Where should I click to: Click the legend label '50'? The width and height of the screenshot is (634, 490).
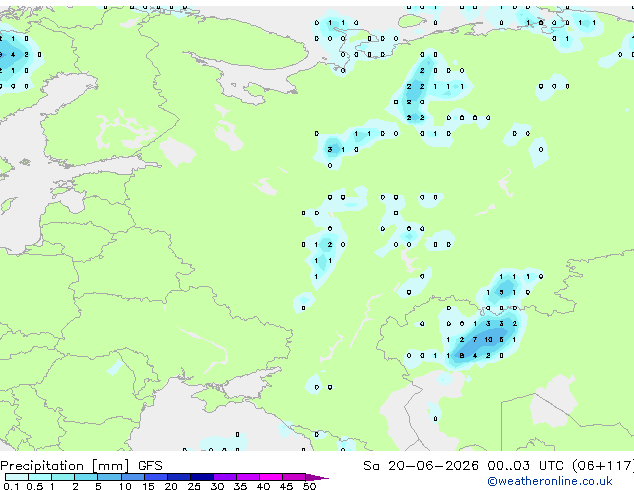pos(309,486)
